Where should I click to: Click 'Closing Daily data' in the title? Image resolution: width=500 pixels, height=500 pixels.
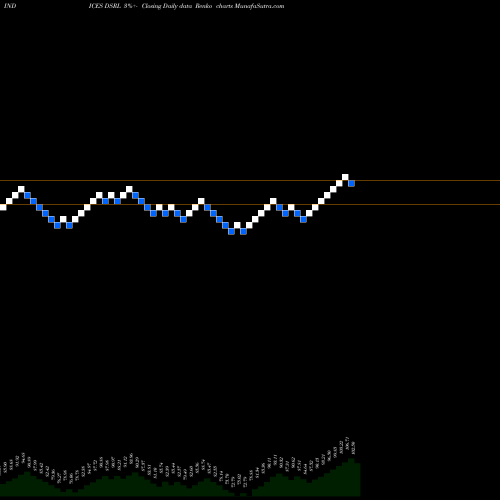(167, 6)
